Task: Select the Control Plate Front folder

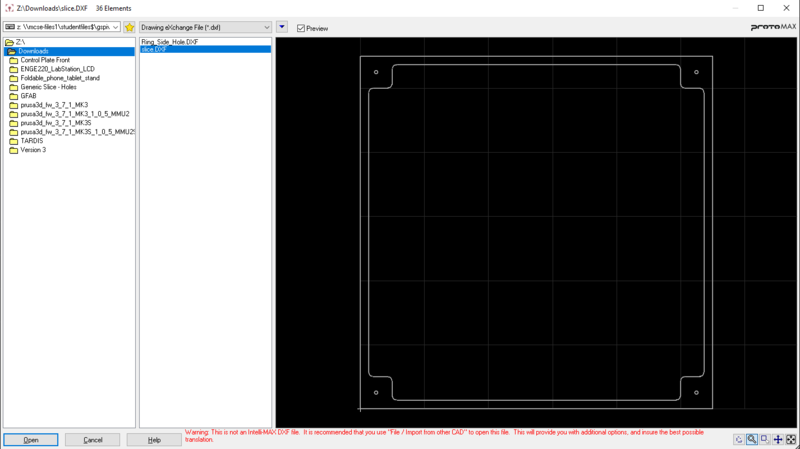Action: coord(45,60)
